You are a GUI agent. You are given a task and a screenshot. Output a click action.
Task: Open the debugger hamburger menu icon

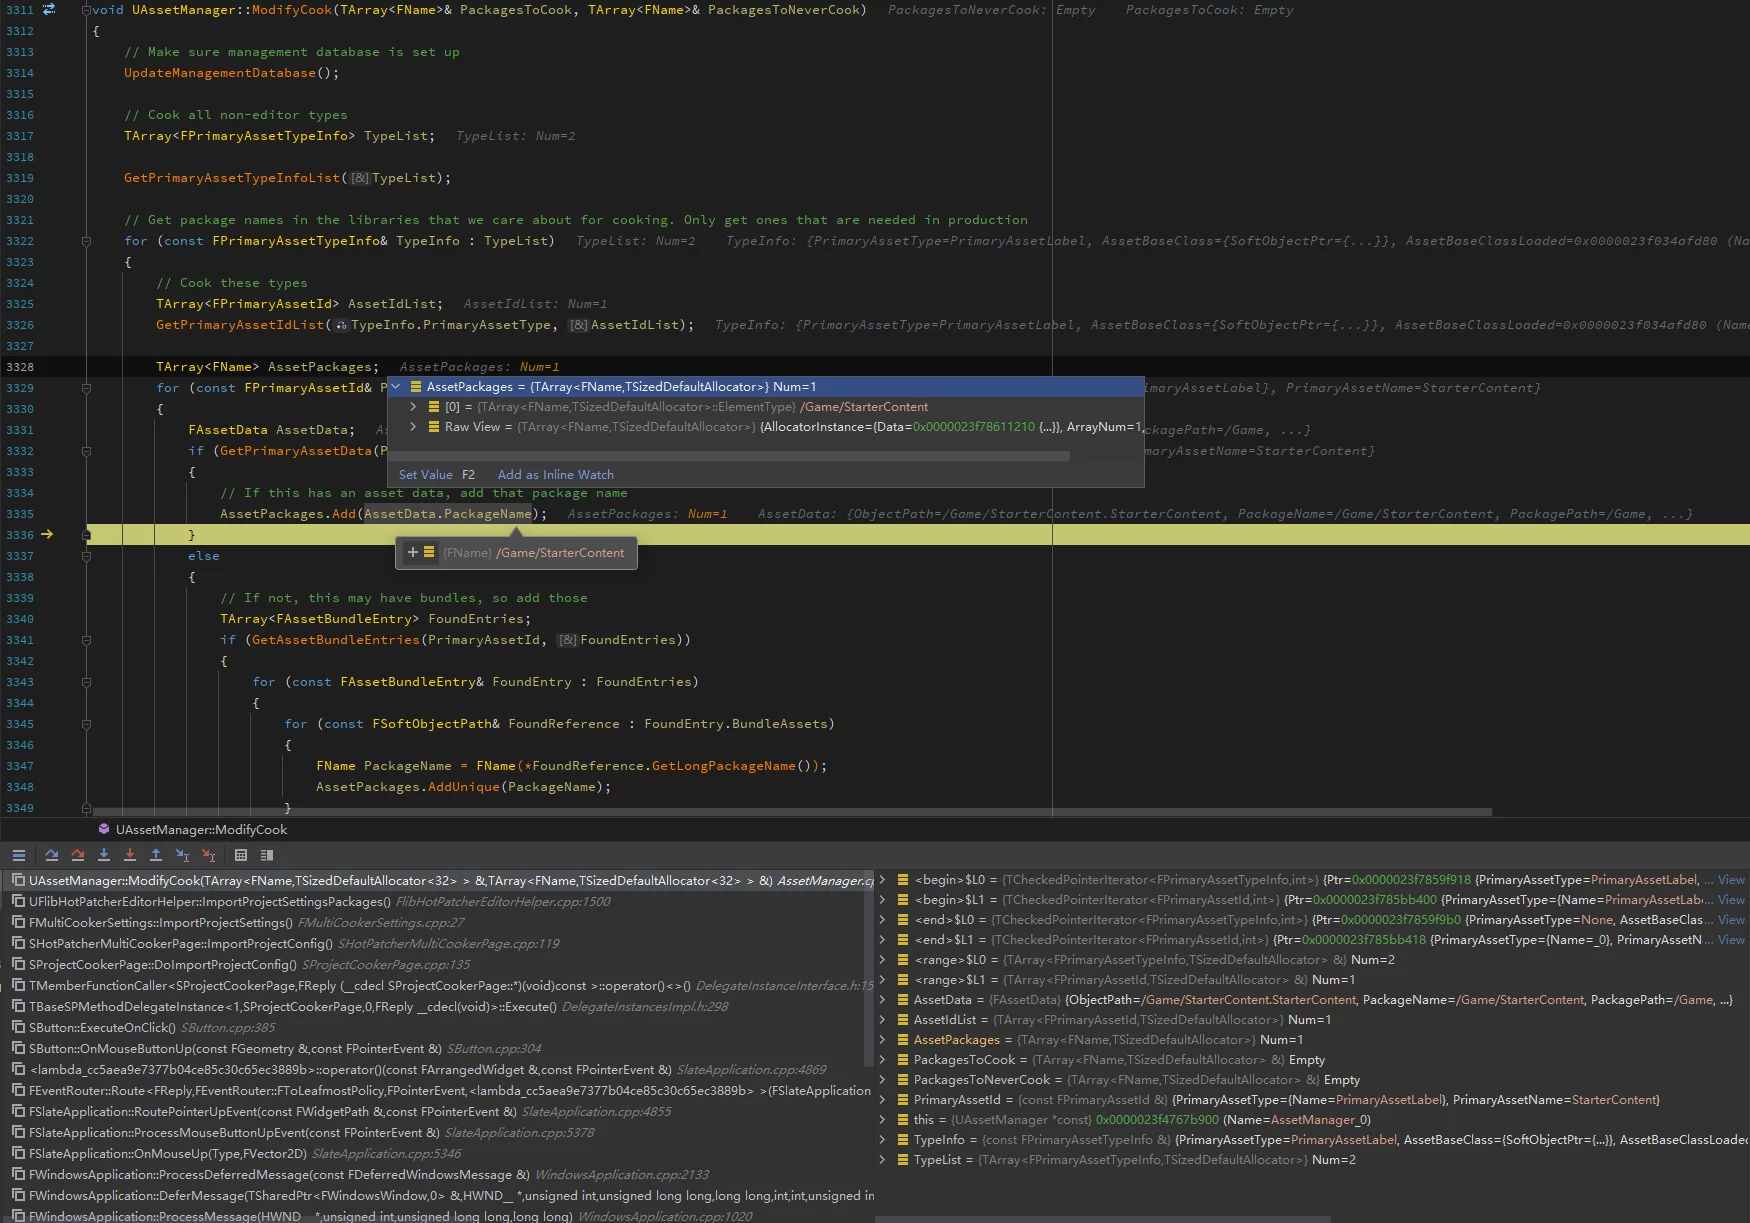19,855
